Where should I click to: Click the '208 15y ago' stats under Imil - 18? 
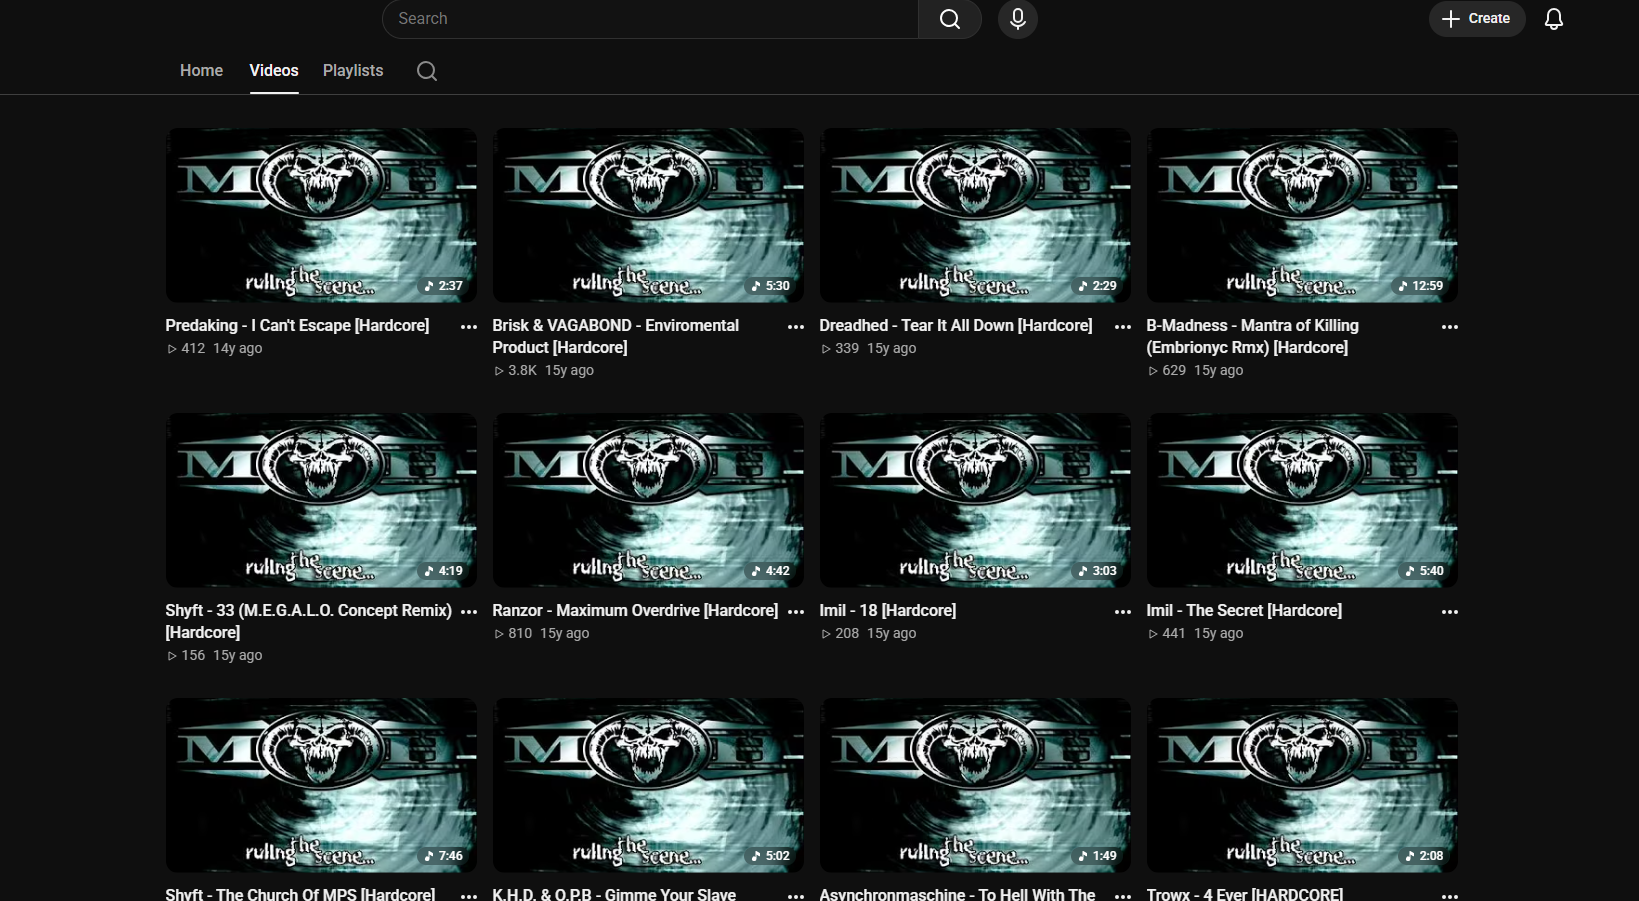(868, 634)
